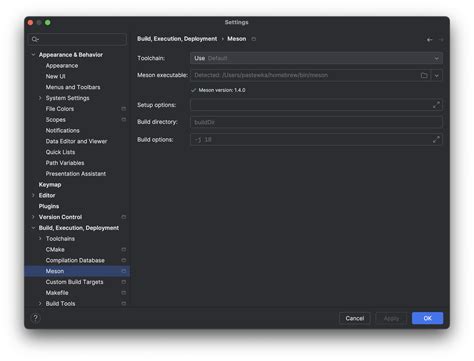Screen dimensions: 474x361
Task: Open the Toolchain dropdown
Action: pos(316,58)
